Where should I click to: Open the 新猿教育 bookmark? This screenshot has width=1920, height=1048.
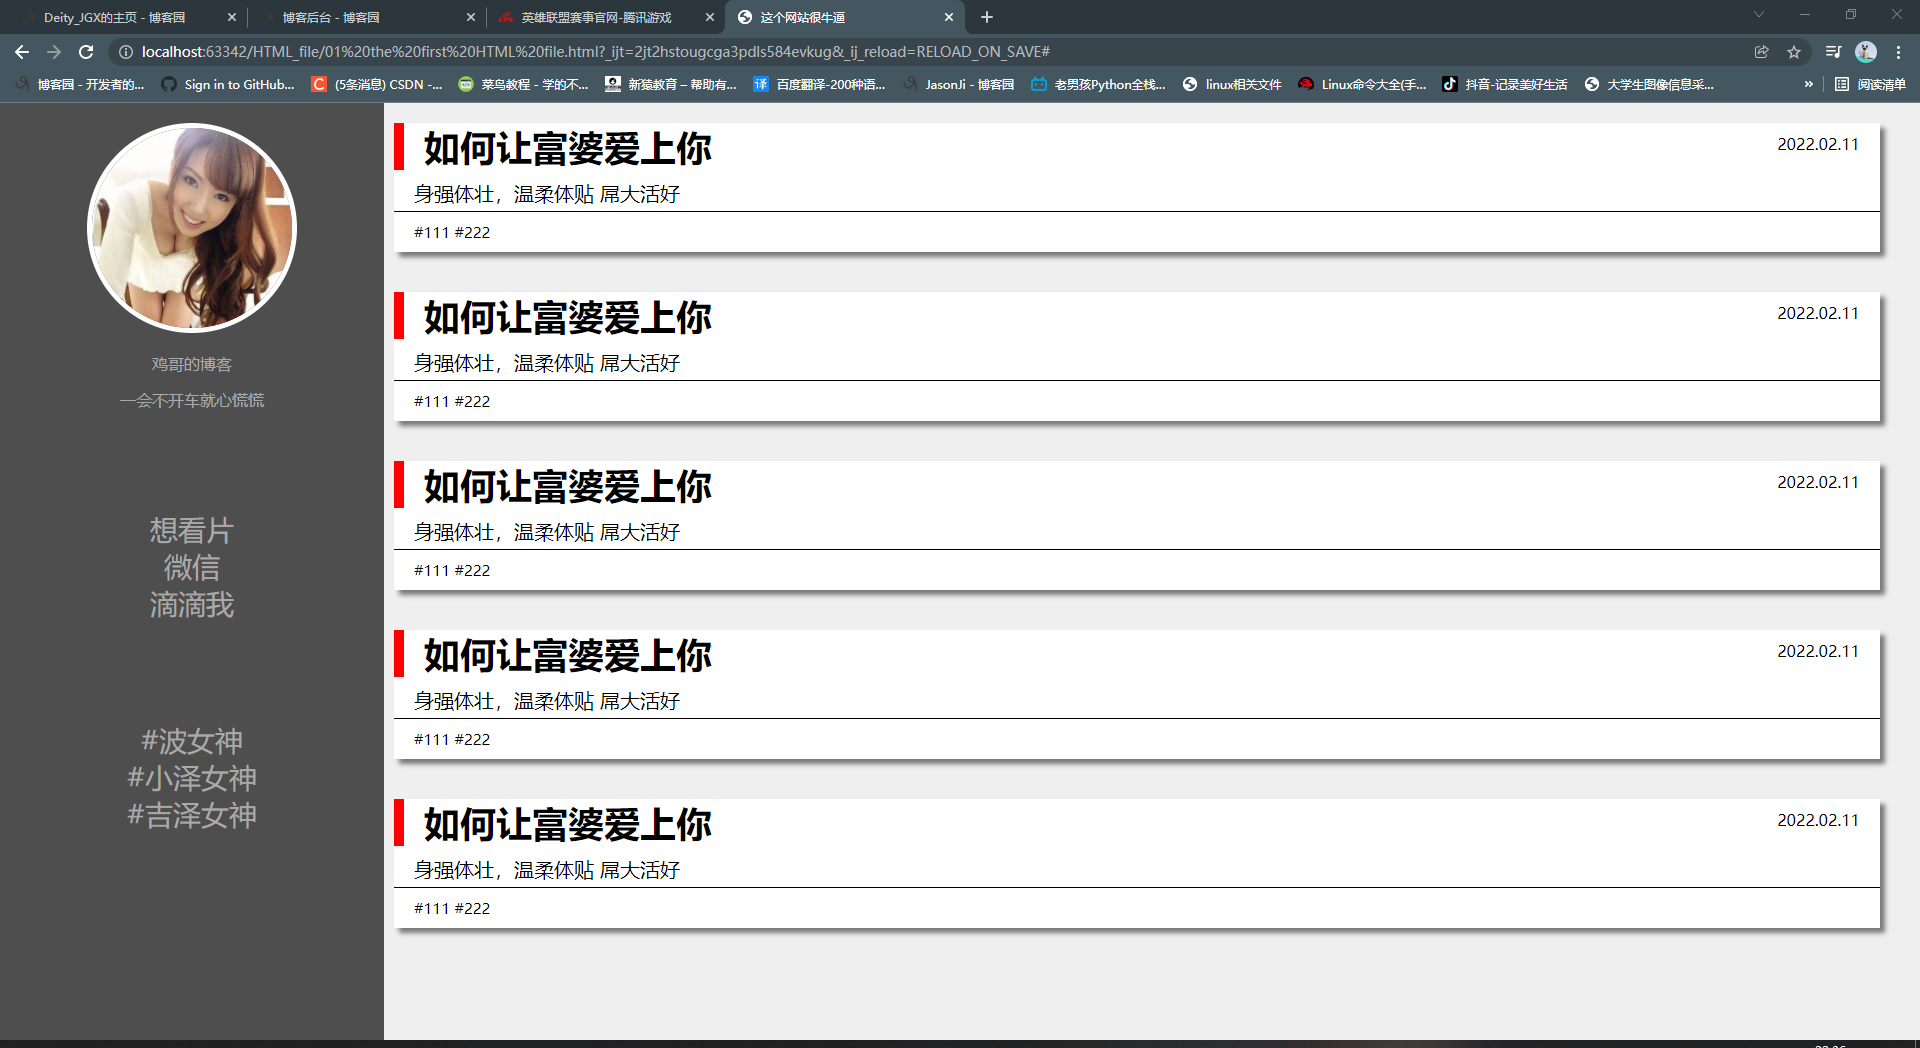click(x=671, y=85)
